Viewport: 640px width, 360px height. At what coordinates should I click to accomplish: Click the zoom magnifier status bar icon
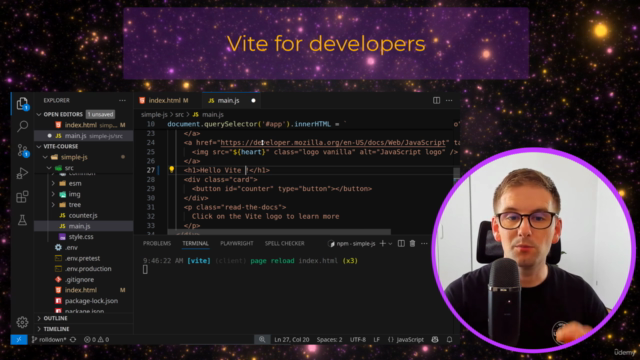(x=262, y=340)
